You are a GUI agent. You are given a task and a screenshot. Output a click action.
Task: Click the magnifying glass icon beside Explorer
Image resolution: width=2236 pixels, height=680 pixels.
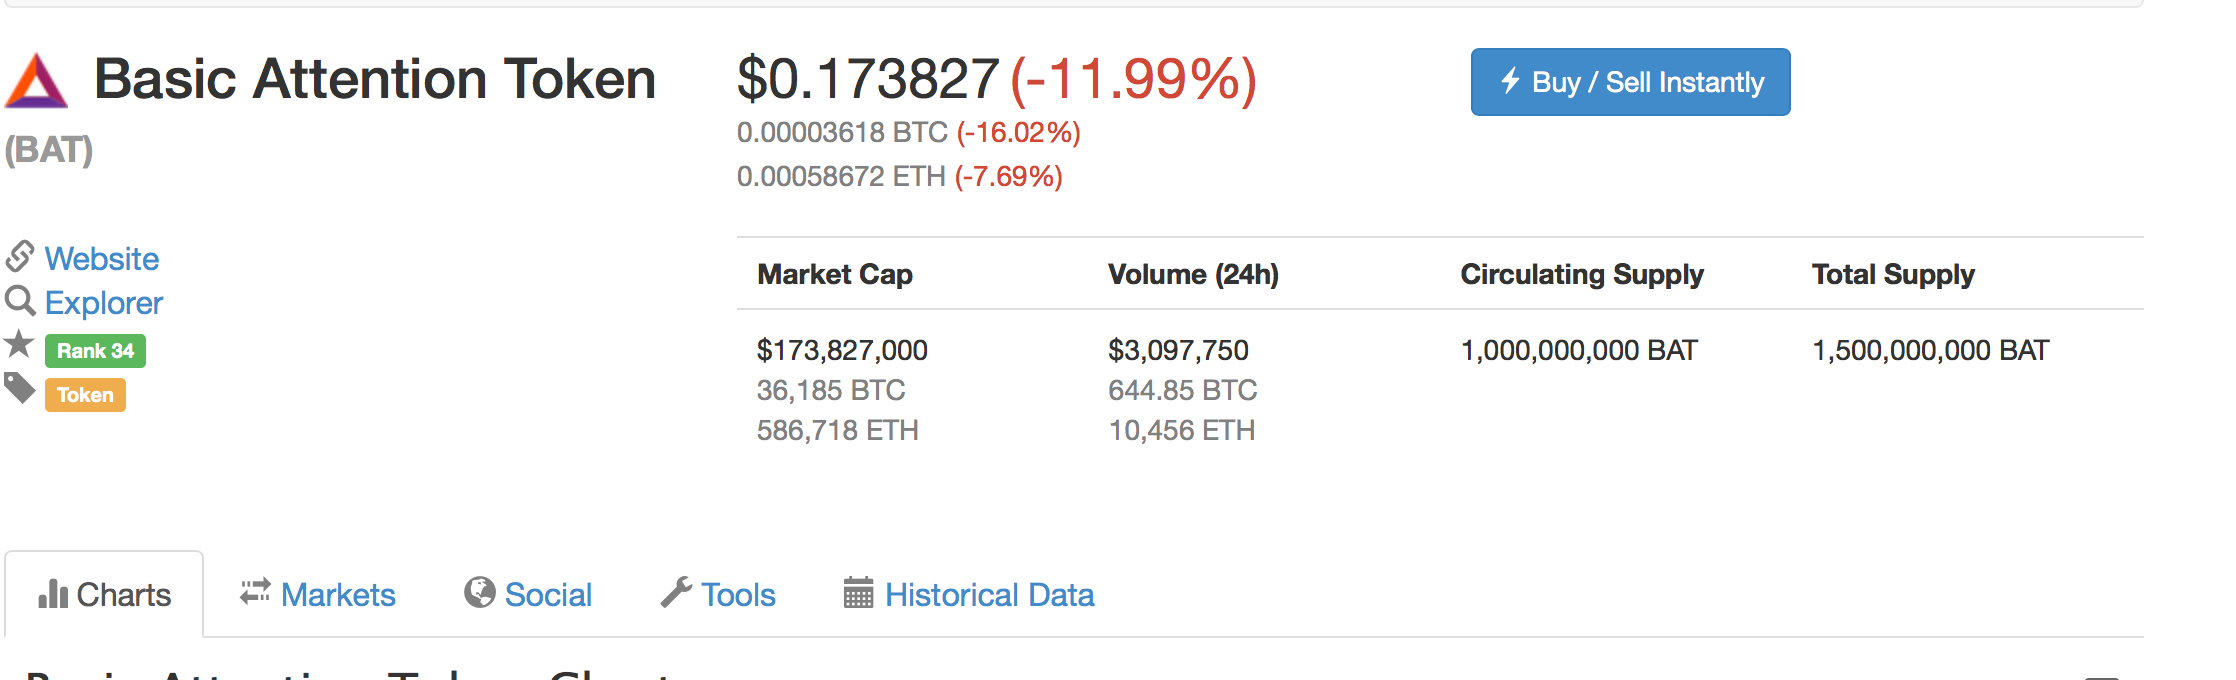point(20,300)
